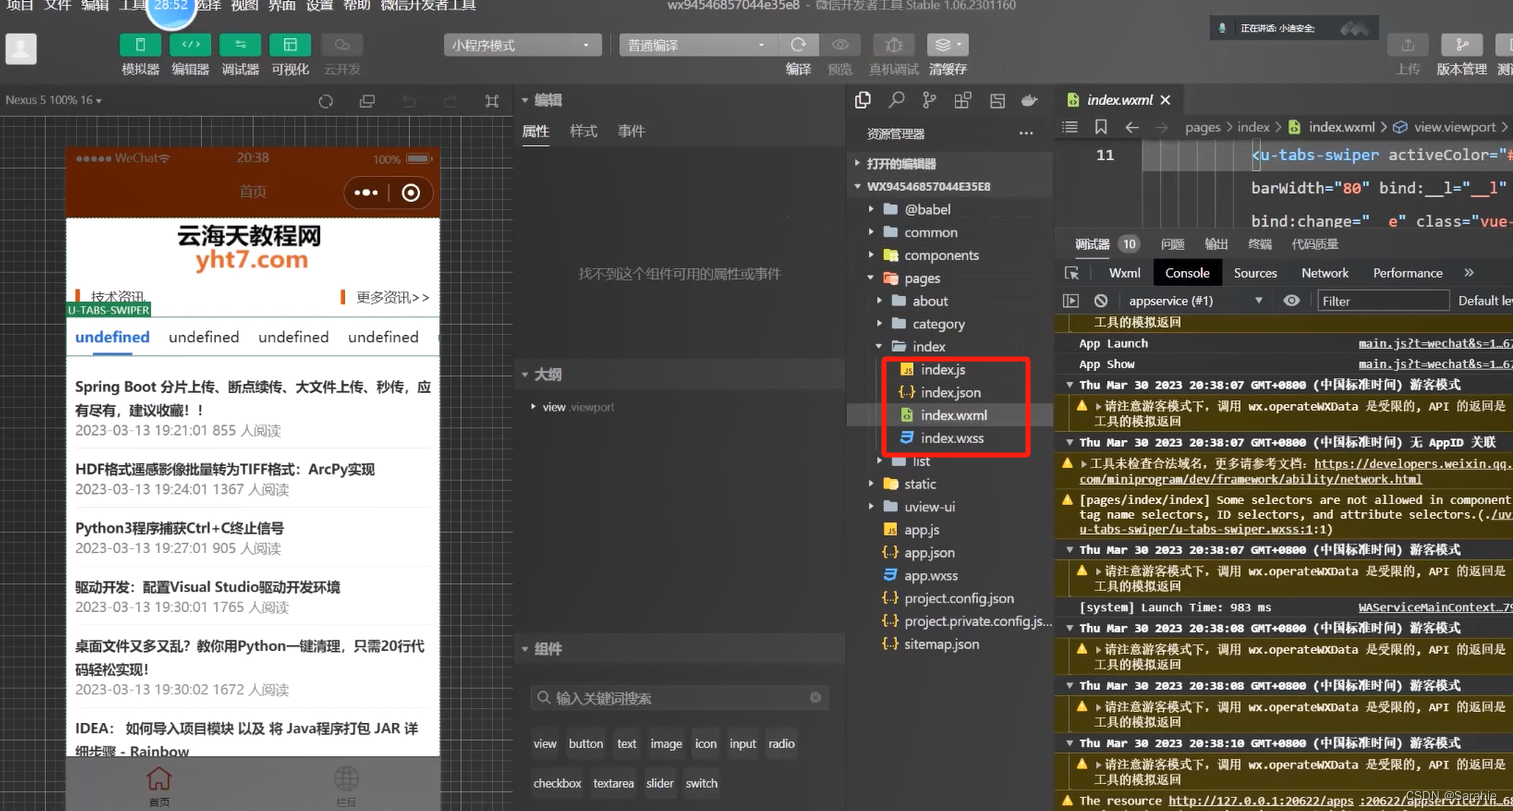Image resolution: width=1513 pixels, height=811 pixels.
Task: Select the switch component
Action: coord(701,783)
